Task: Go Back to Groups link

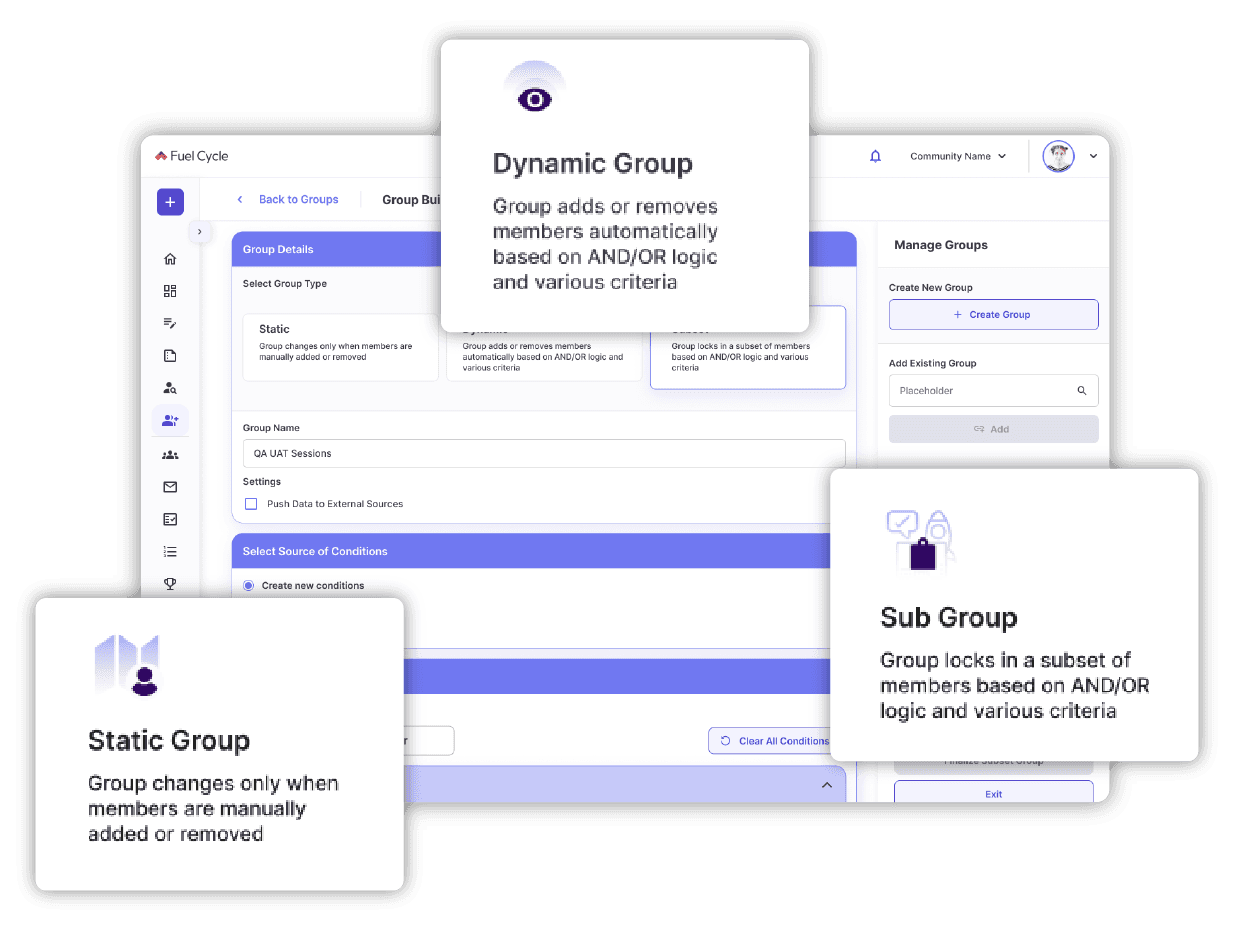Action: tap(297, 200)
